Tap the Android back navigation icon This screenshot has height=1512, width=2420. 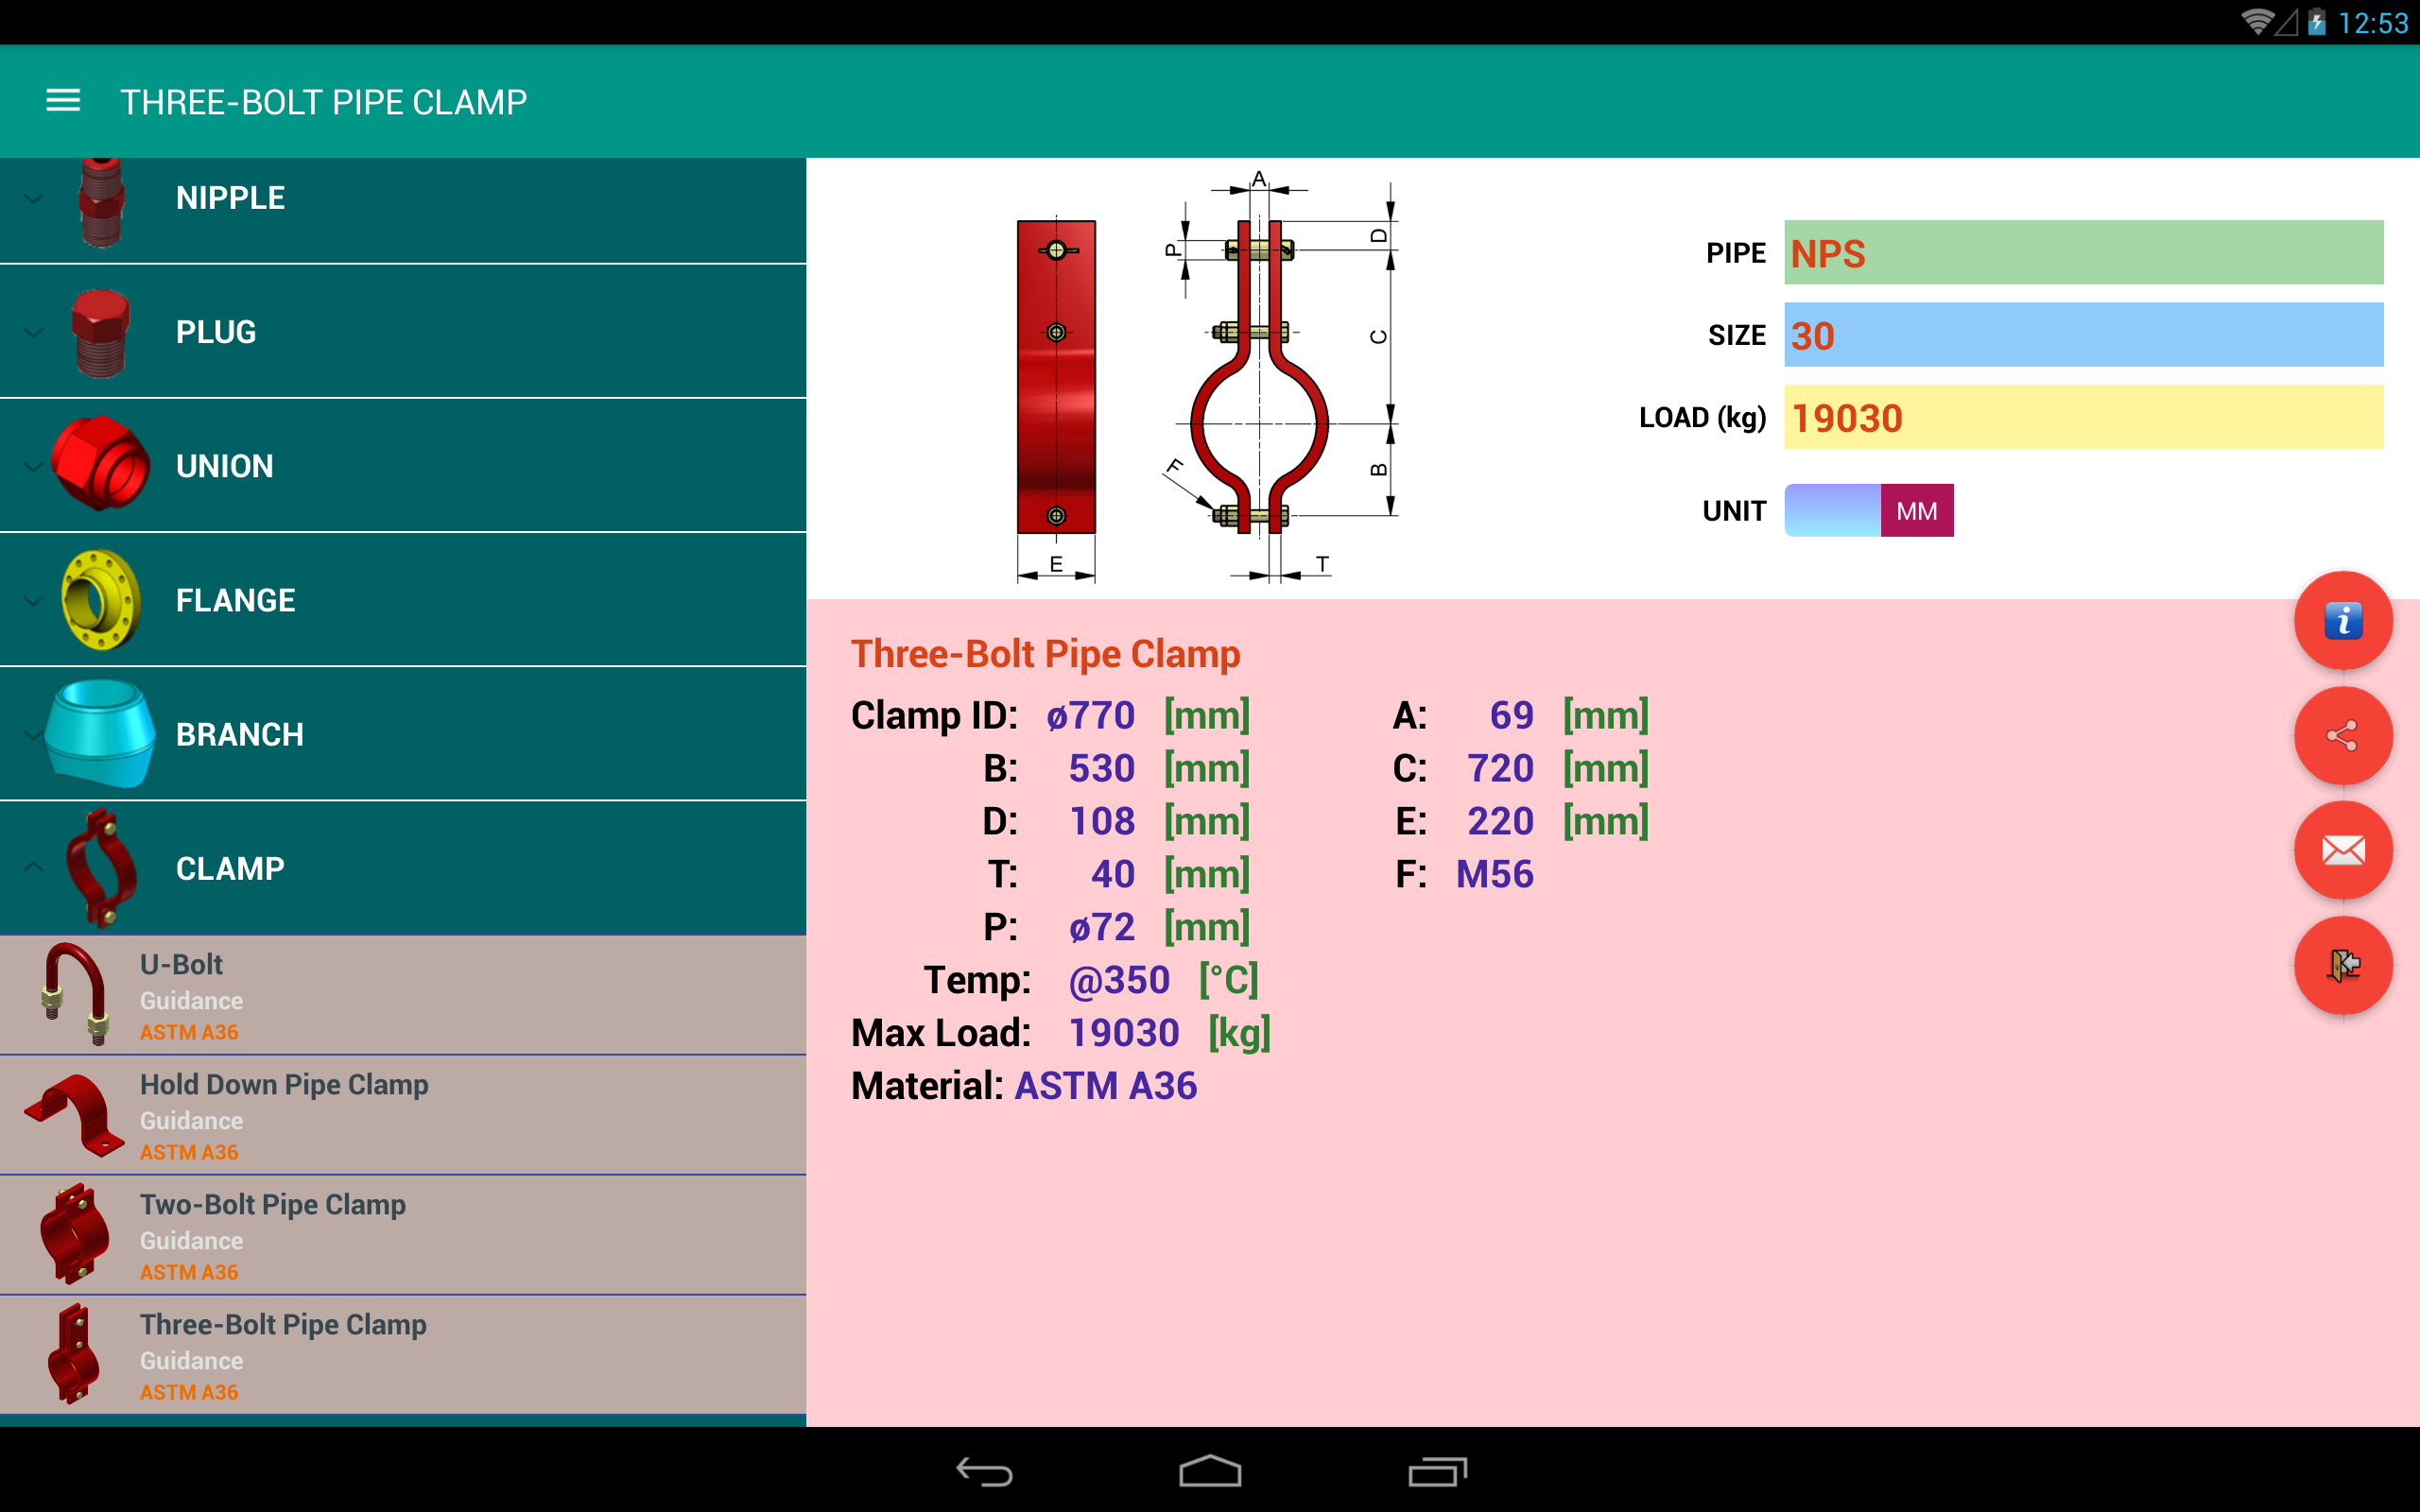coord(984,1471)
